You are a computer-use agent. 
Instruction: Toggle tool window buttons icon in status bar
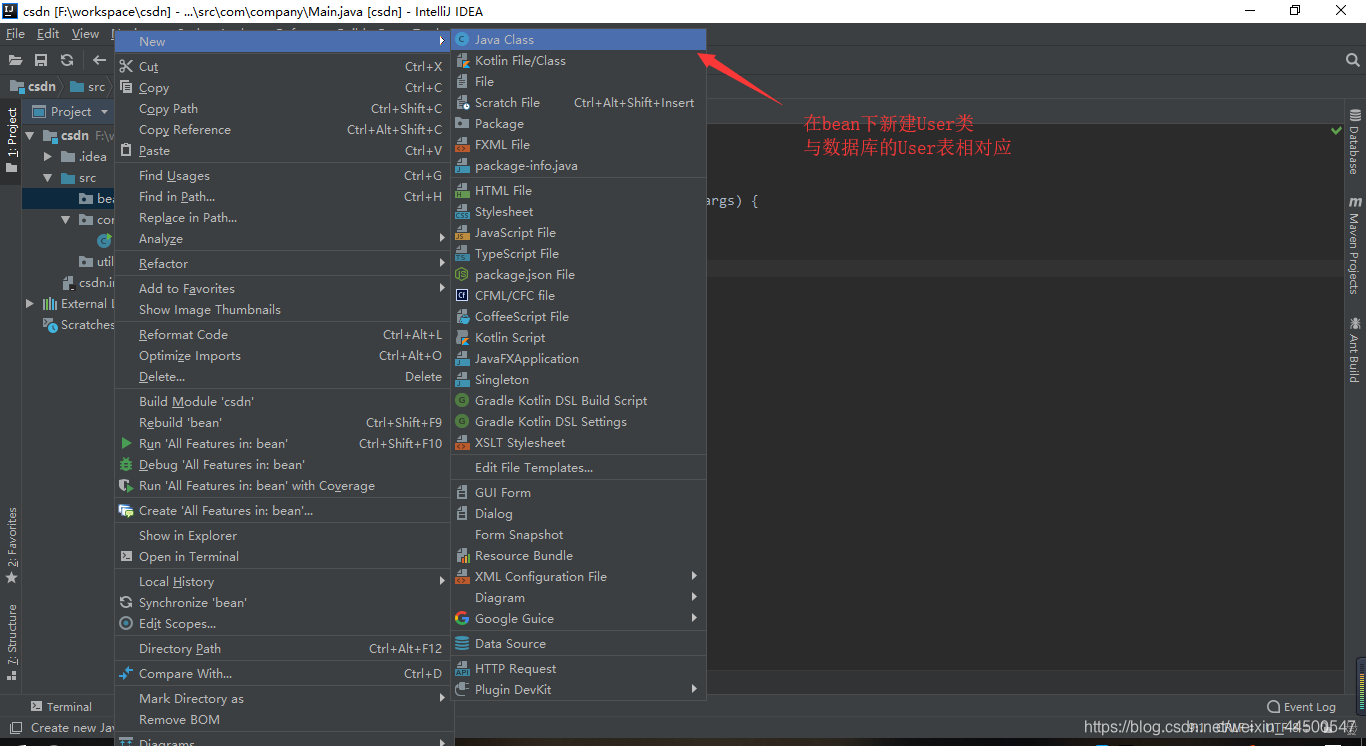pos(14,727)
